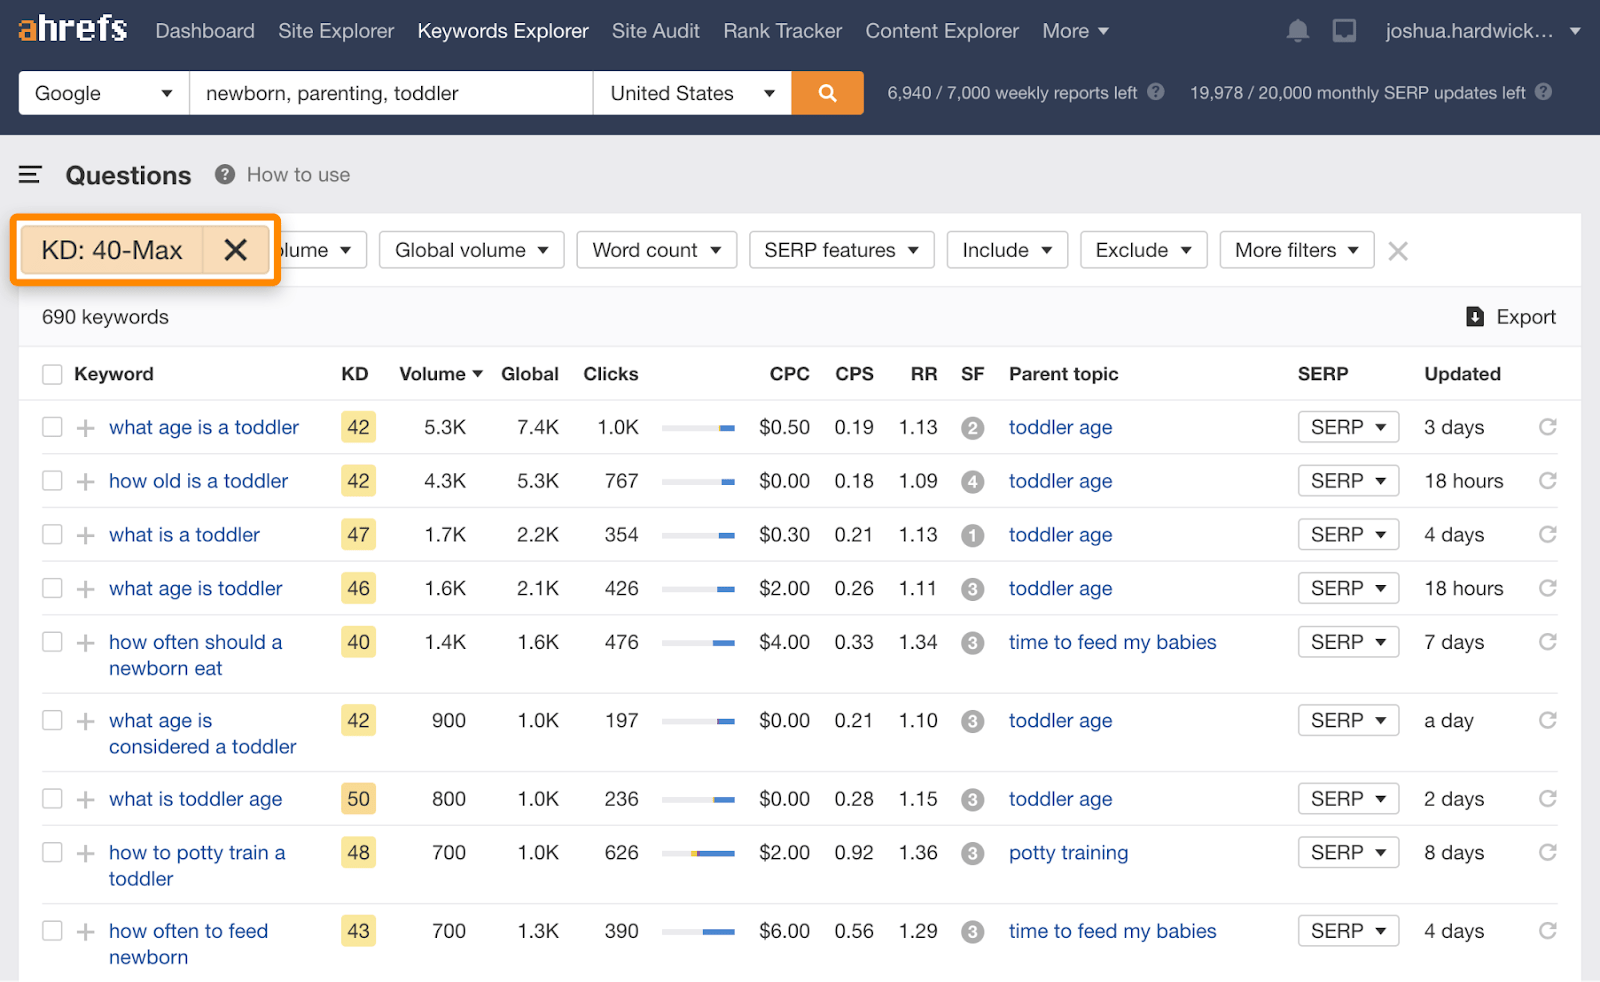Export the keywords list
Screen dimensions: 1600x982
[1510, 317]
